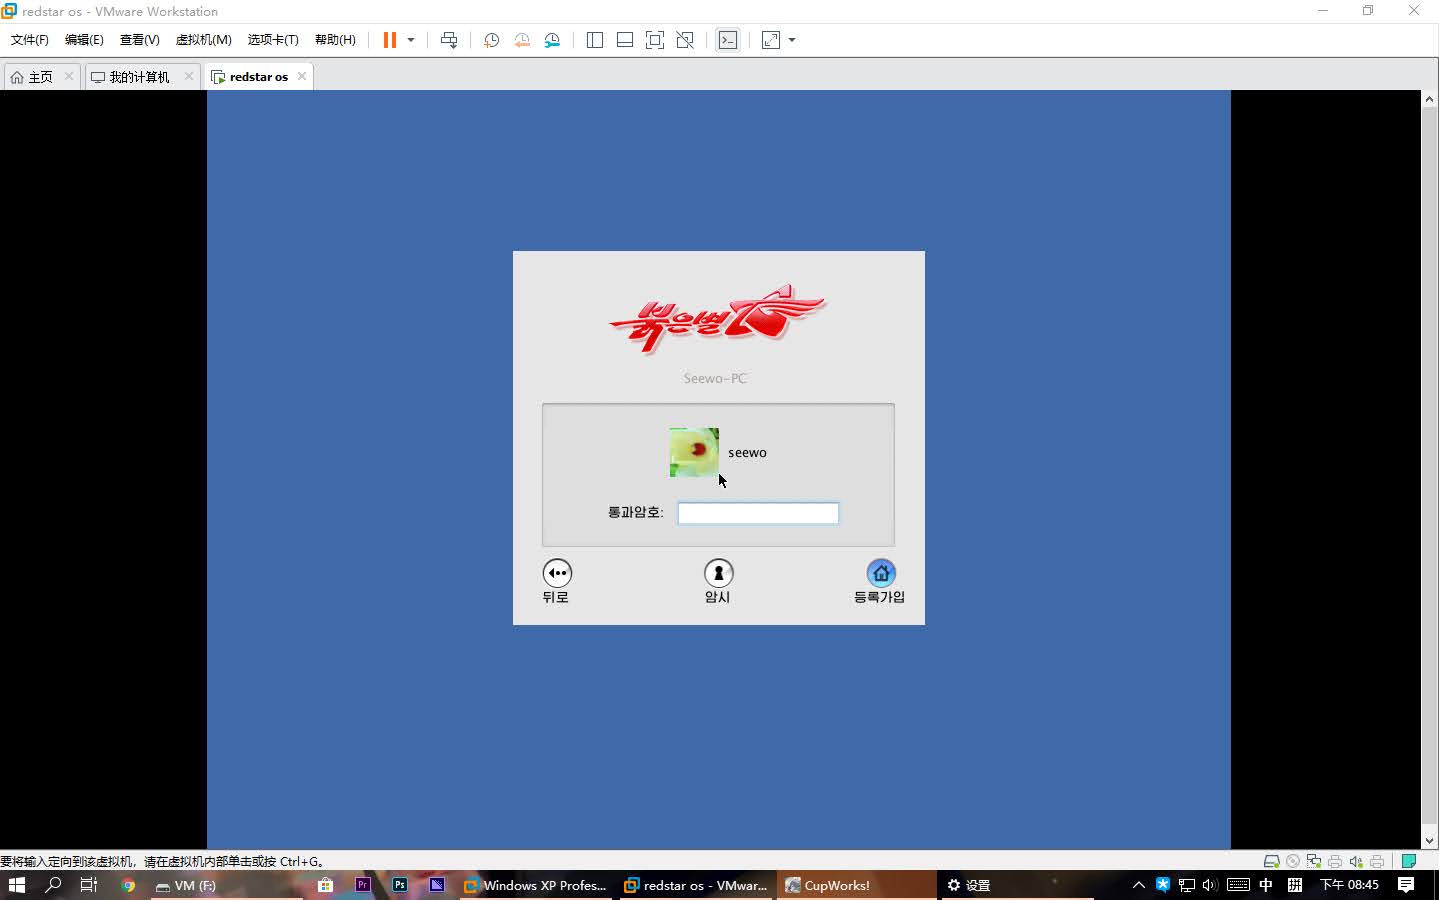Screen dimensions: 1439x900
Task: Open the snapshot manager
Action: 552,40
